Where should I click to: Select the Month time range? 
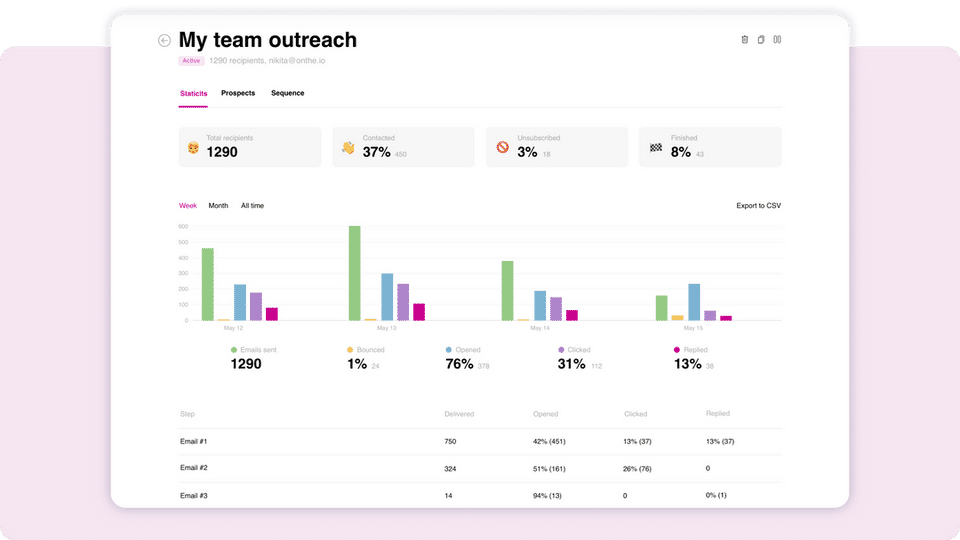(218, 206)
